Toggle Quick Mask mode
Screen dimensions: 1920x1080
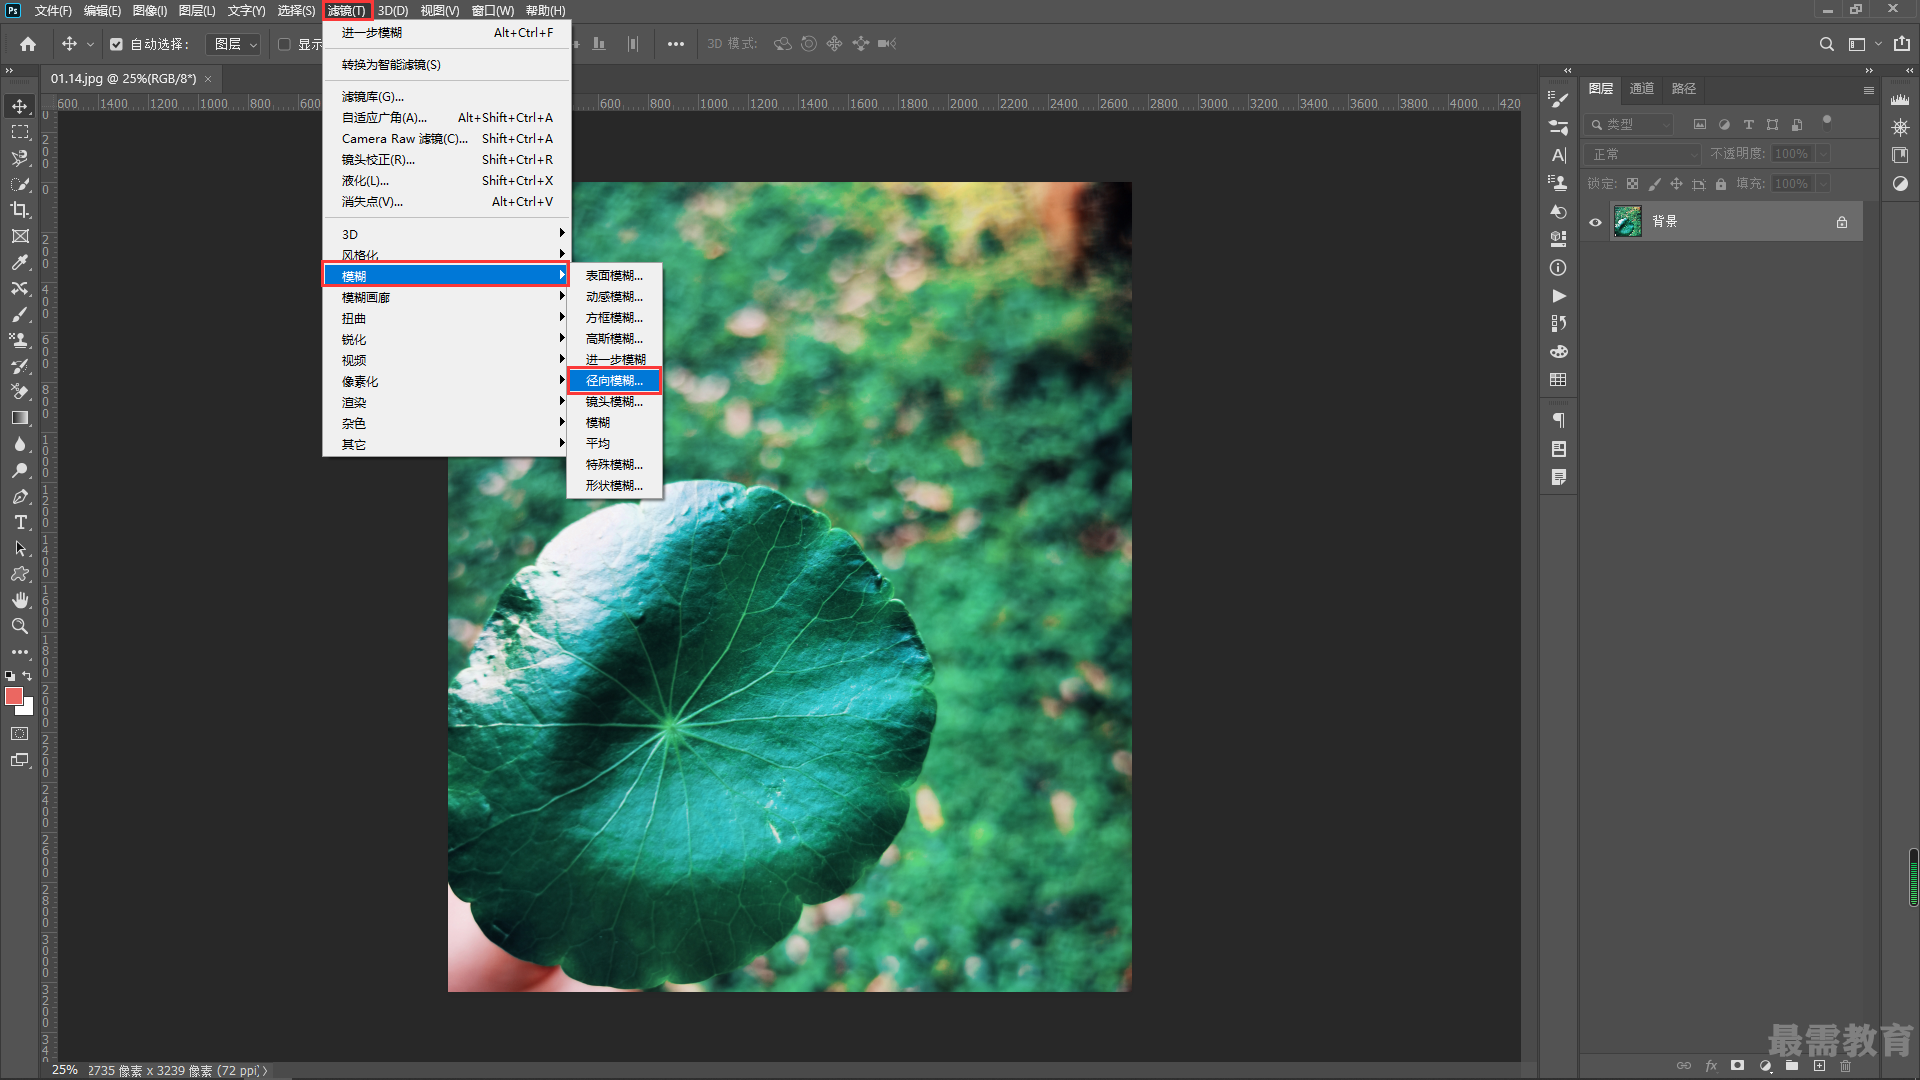(20, 734)
